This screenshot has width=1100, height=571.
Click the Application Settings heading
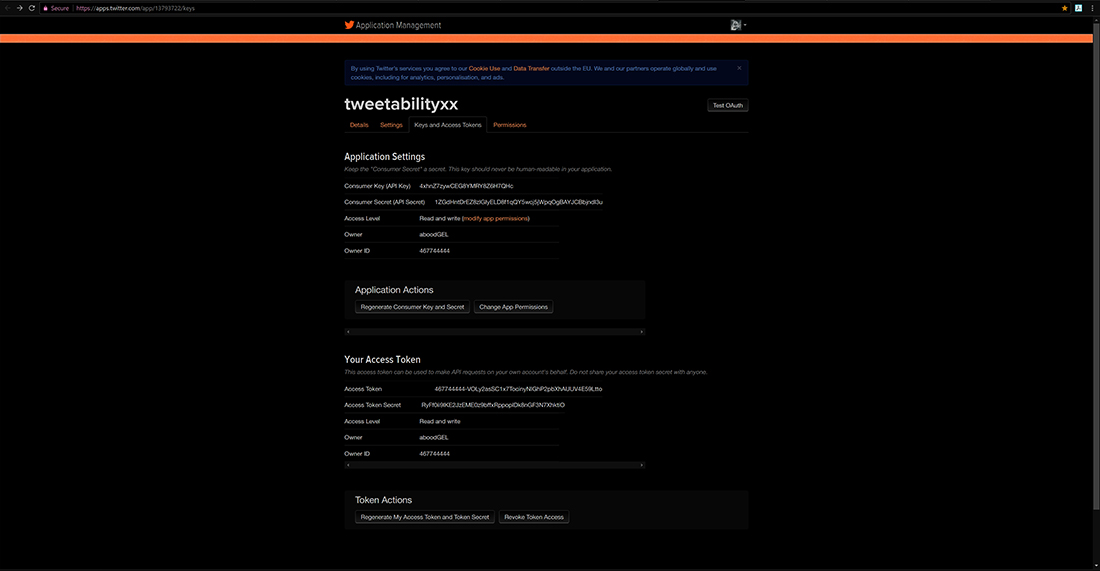tap(384, 156)
